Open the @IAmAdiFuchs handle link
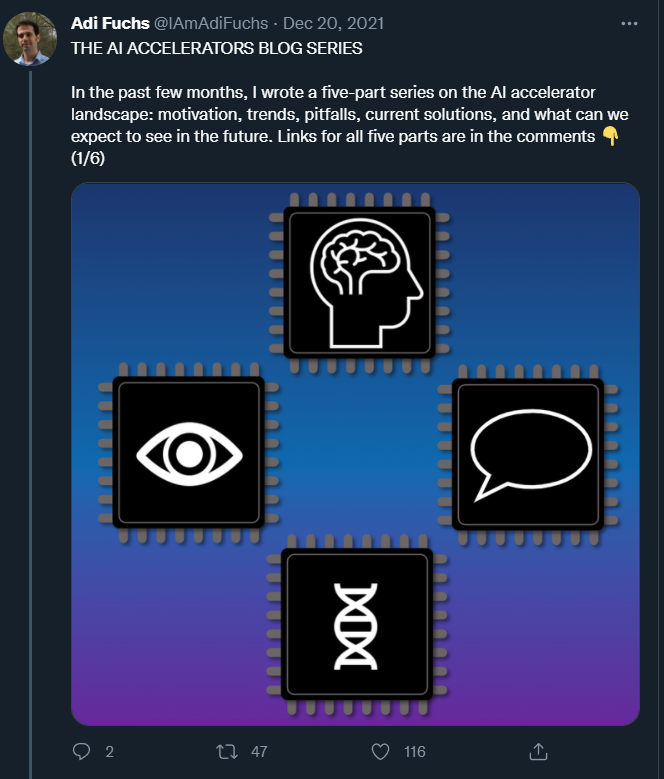This screenshot has width=664, height=779. point(211,23)
